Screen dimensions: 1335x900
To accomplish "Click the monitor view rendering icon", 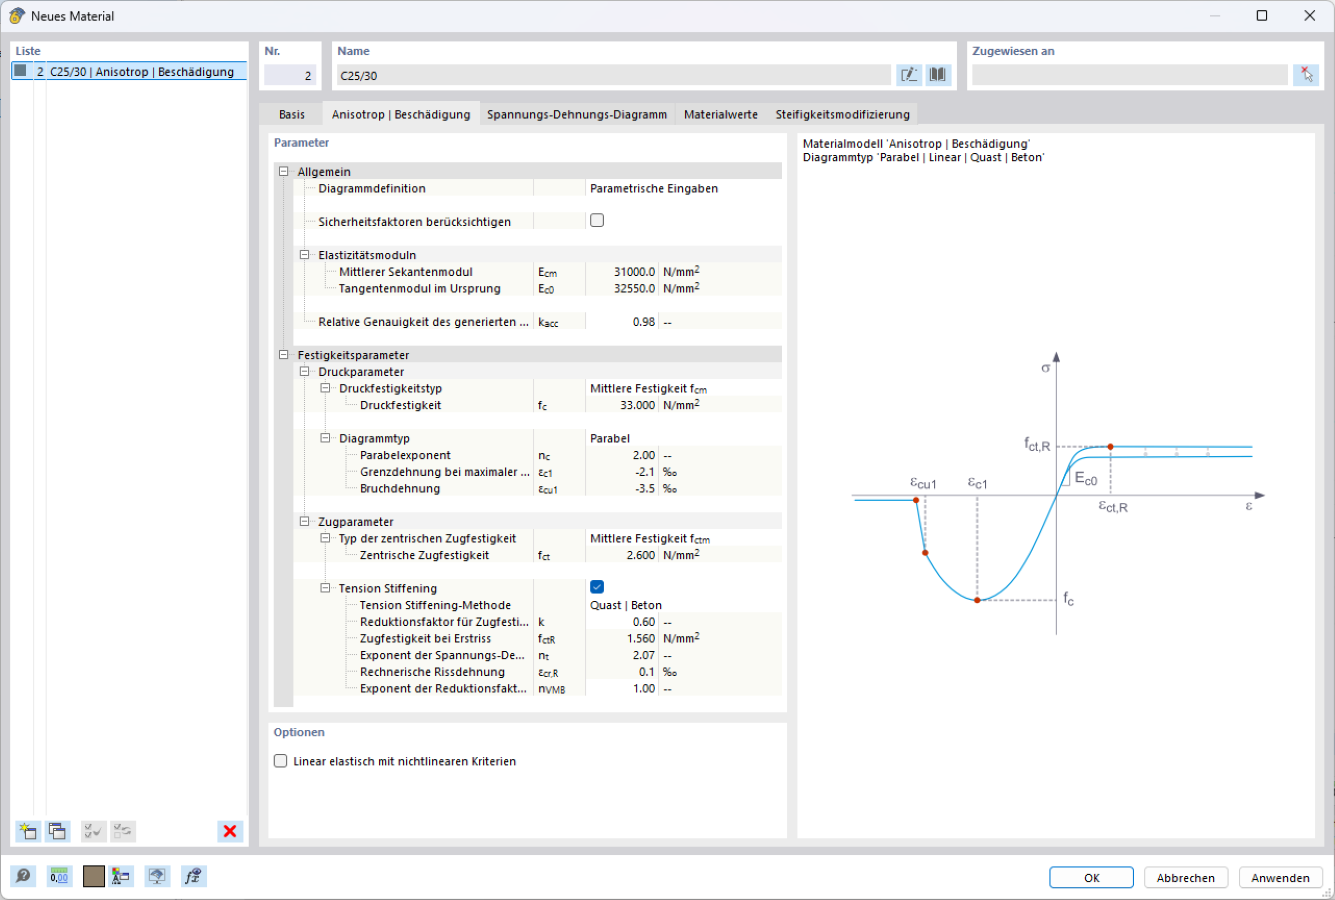I will (x=157, y=877).
